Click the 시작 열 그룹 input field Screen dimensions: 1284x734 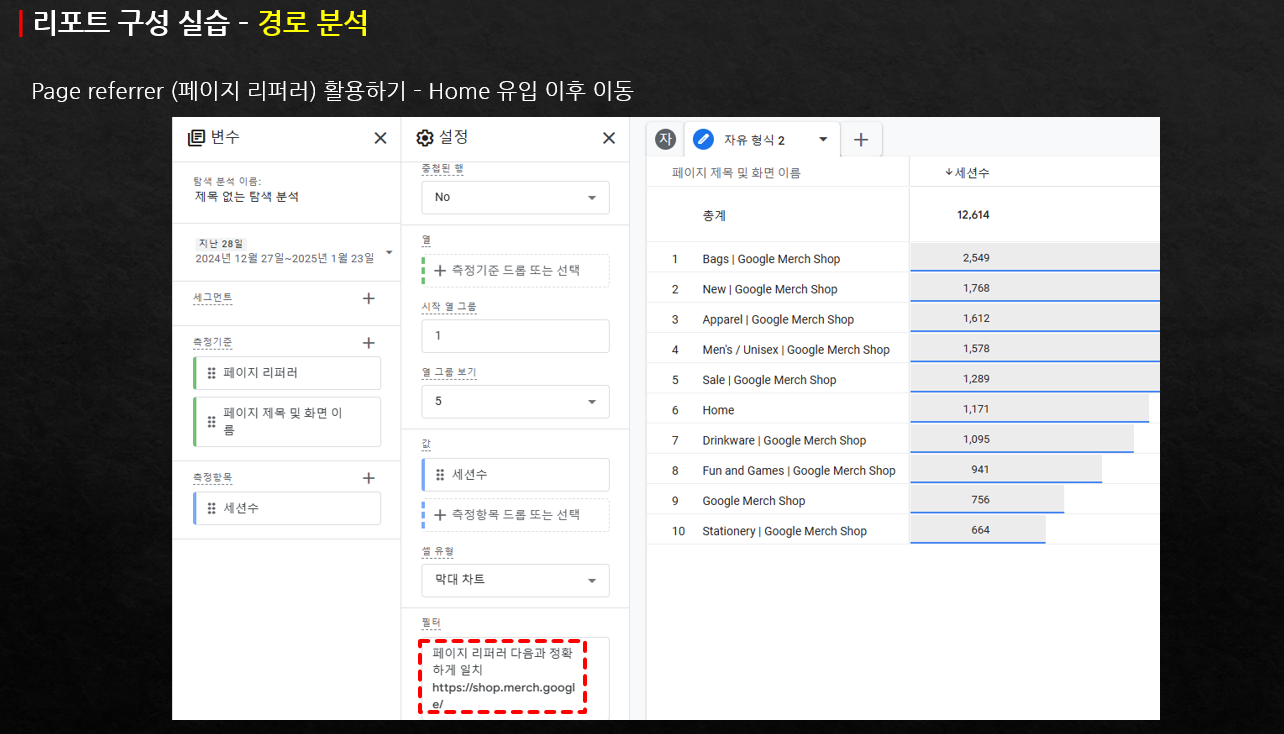coord(515,335)
